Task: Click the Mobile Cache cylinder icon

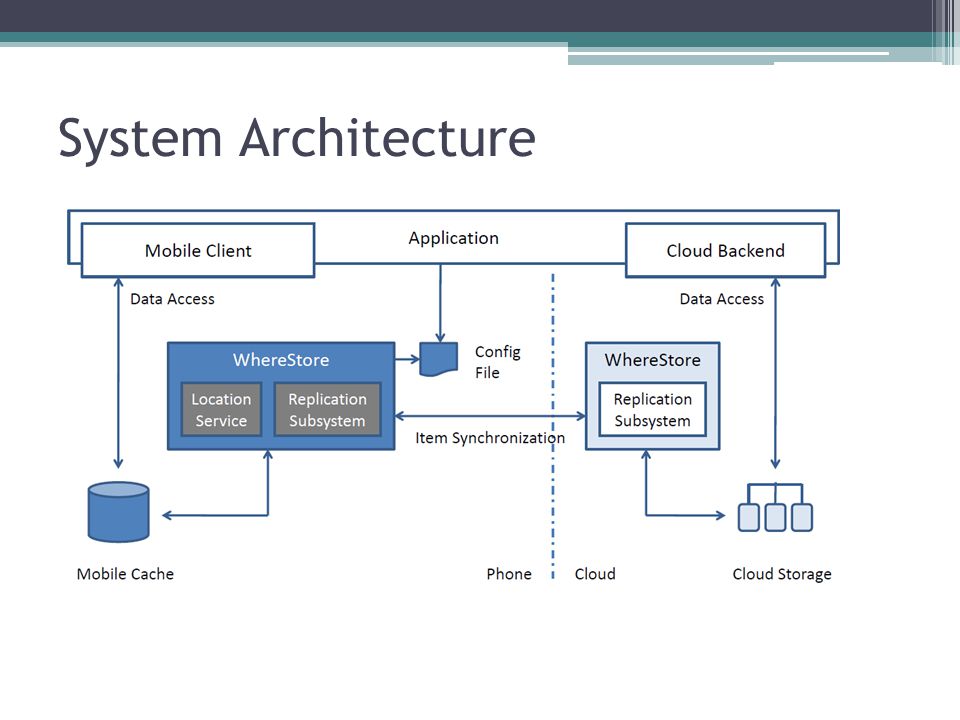Action: coord(118,512)
